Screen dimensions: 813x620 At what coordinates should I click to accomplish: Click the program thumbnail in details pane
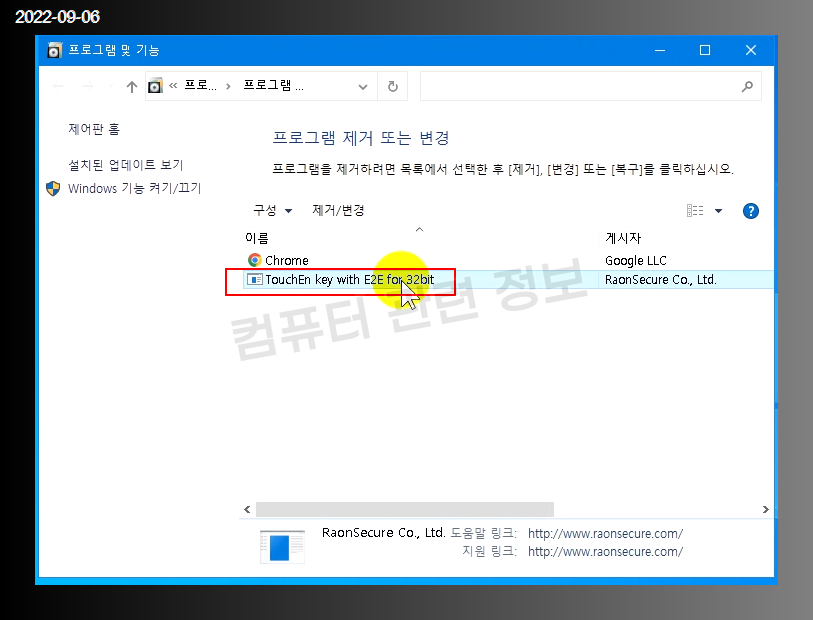tap(282, 546)
